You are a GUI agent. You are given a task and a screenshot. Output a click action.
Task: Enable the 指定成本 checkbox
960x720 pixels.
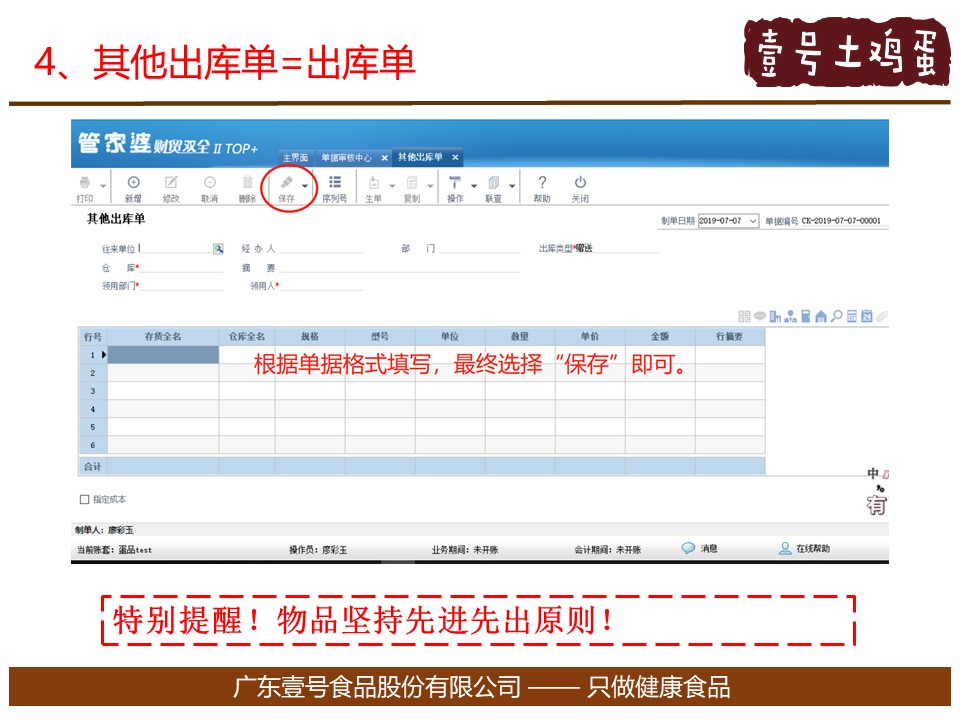(x=84, y=499)
